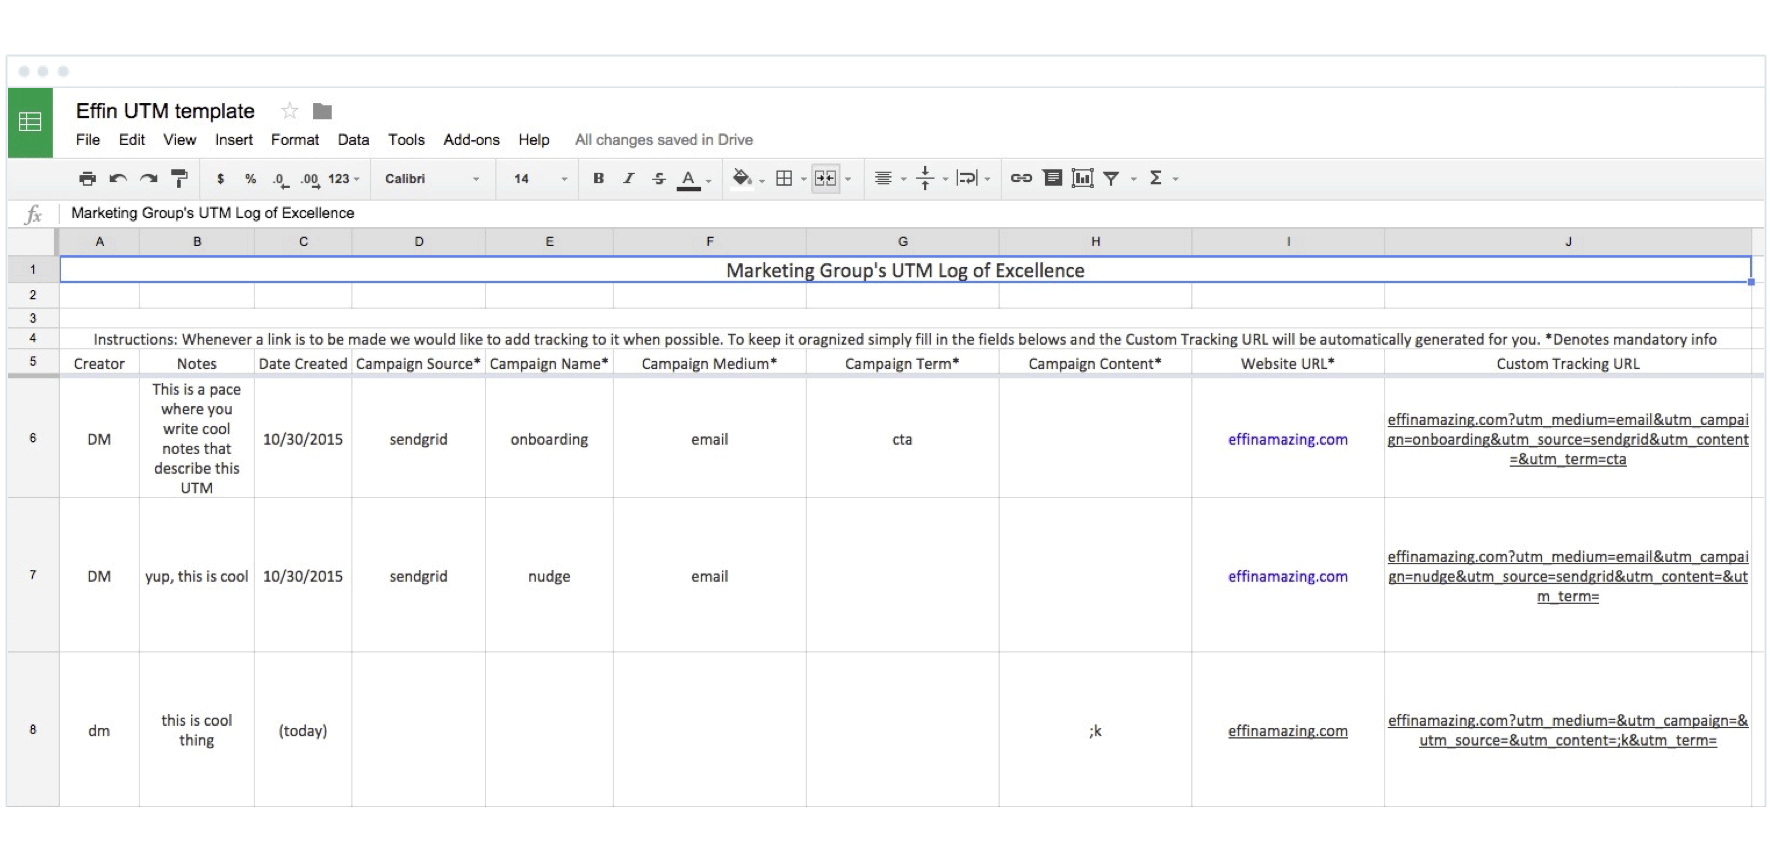
Task: Open the font size 14 dropdown
Action: point(540,179)
